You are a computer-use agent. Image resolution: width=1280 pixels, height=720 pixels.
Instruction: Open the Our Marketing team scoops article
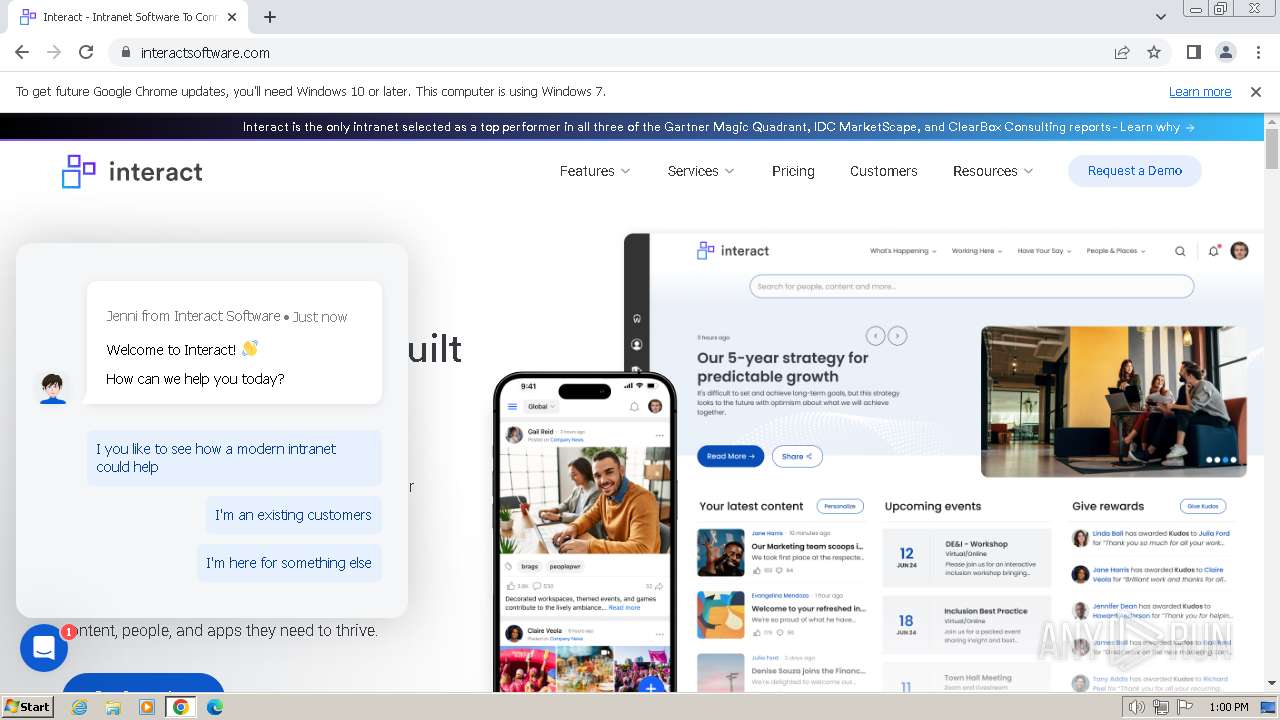click(x=808, y=546)
